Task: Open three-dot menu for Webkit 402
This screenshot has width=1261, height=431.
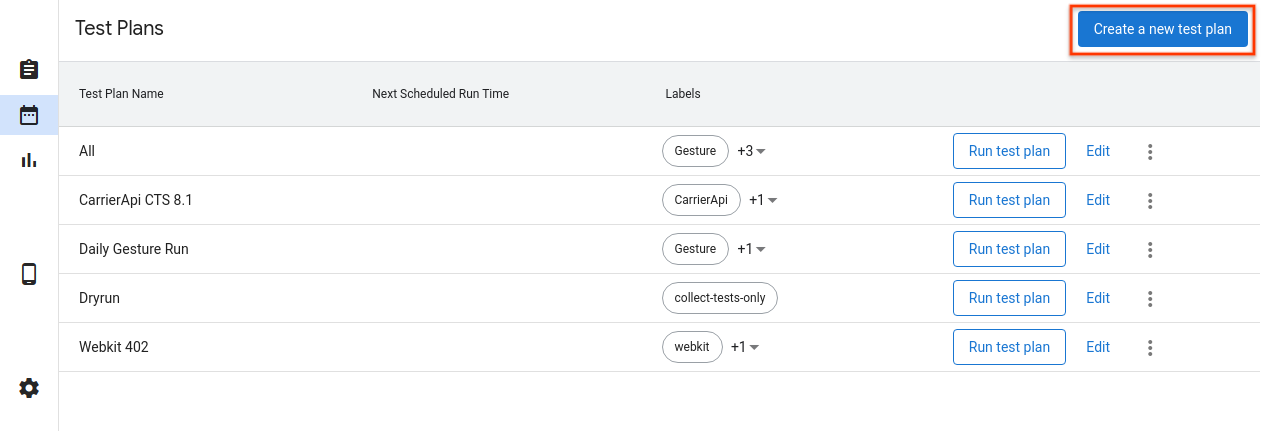Action: pos(1150,348)
